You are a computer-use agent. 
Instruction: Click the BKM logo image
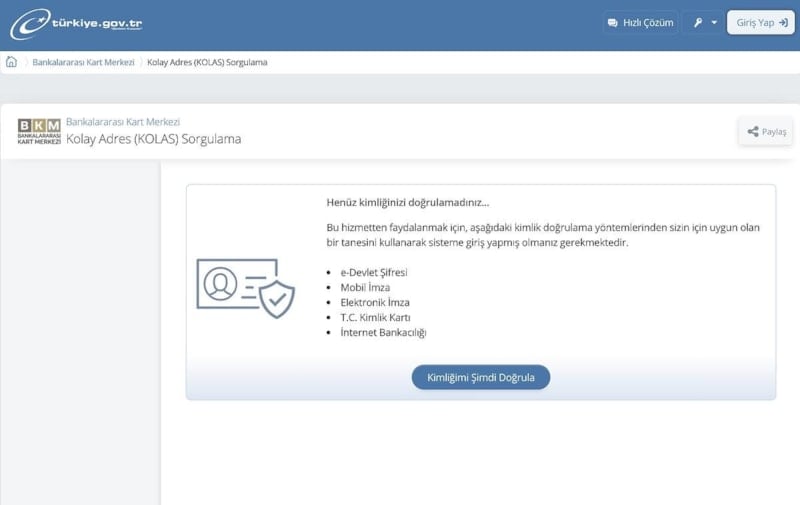[39, 131]
